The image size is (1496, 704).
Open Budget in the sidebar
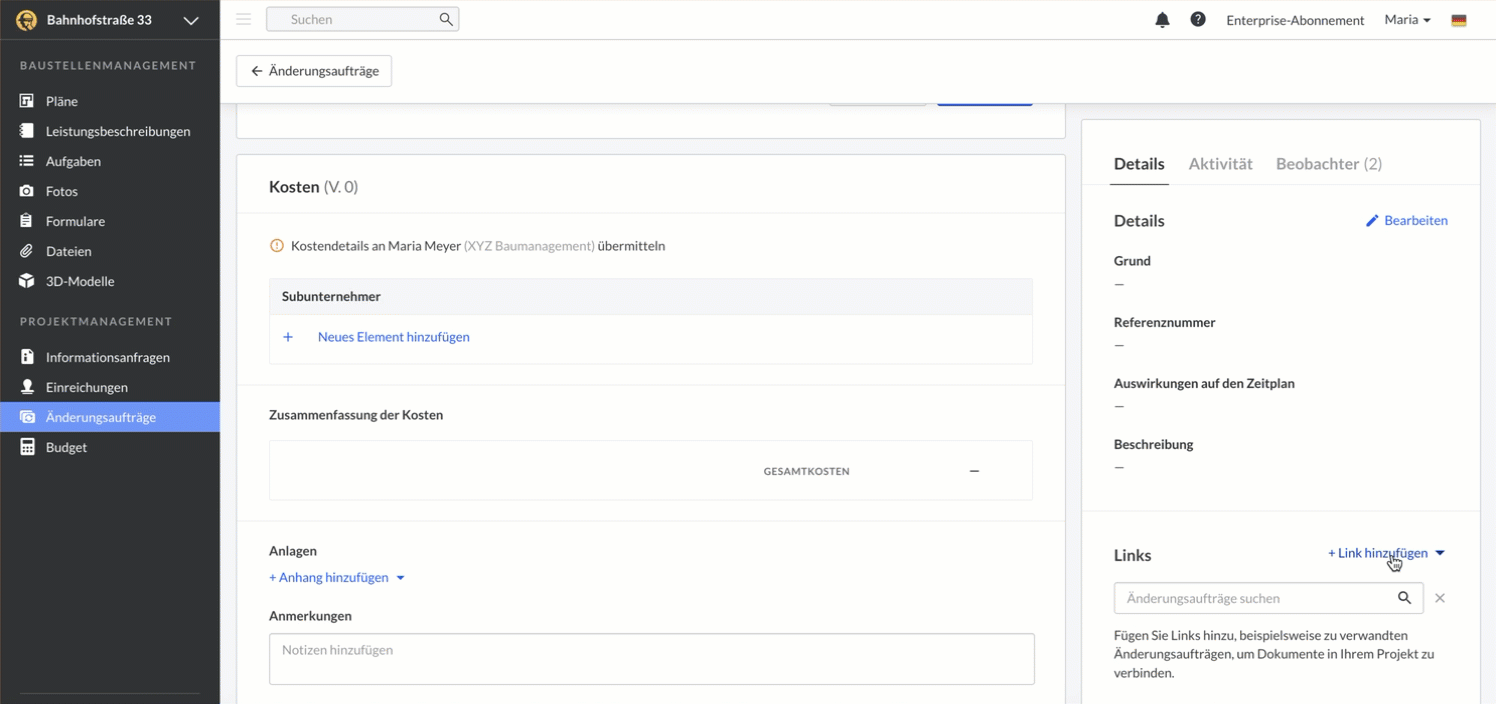tap(66, 447)
